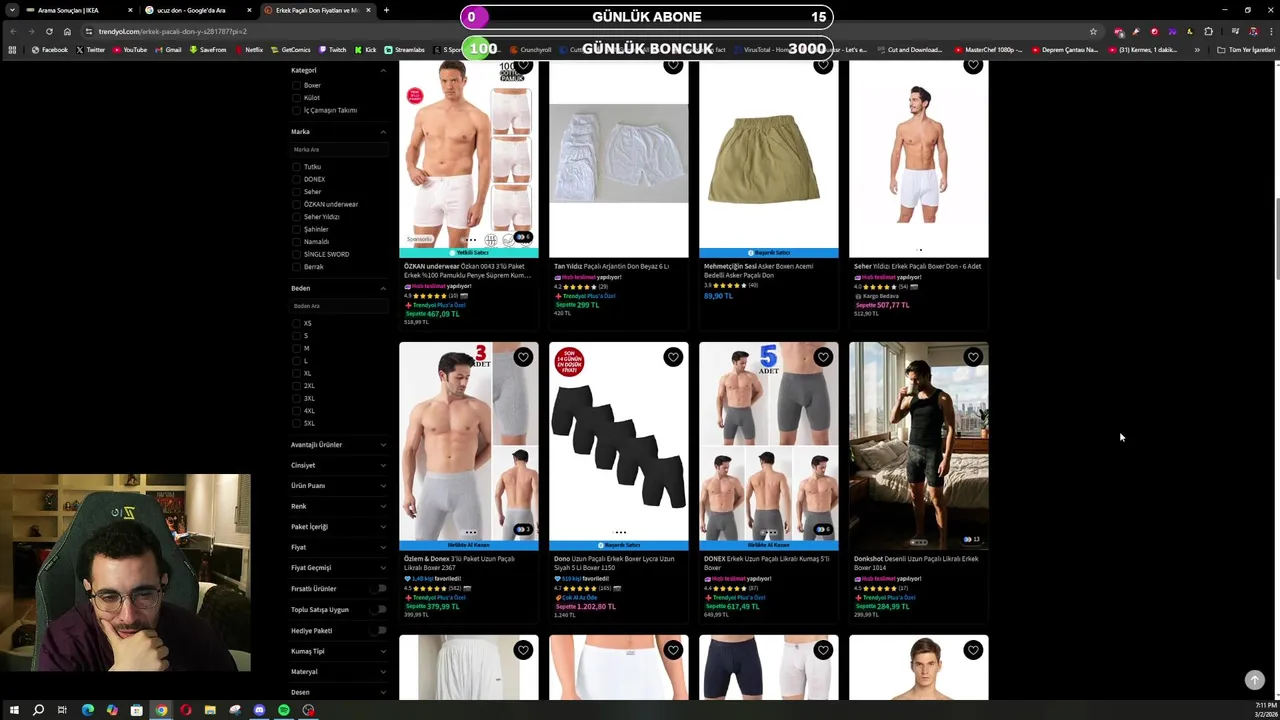The image size is (1280, 720).
Task: Open the browser extensions puzzle icon
Action: 1208,31
